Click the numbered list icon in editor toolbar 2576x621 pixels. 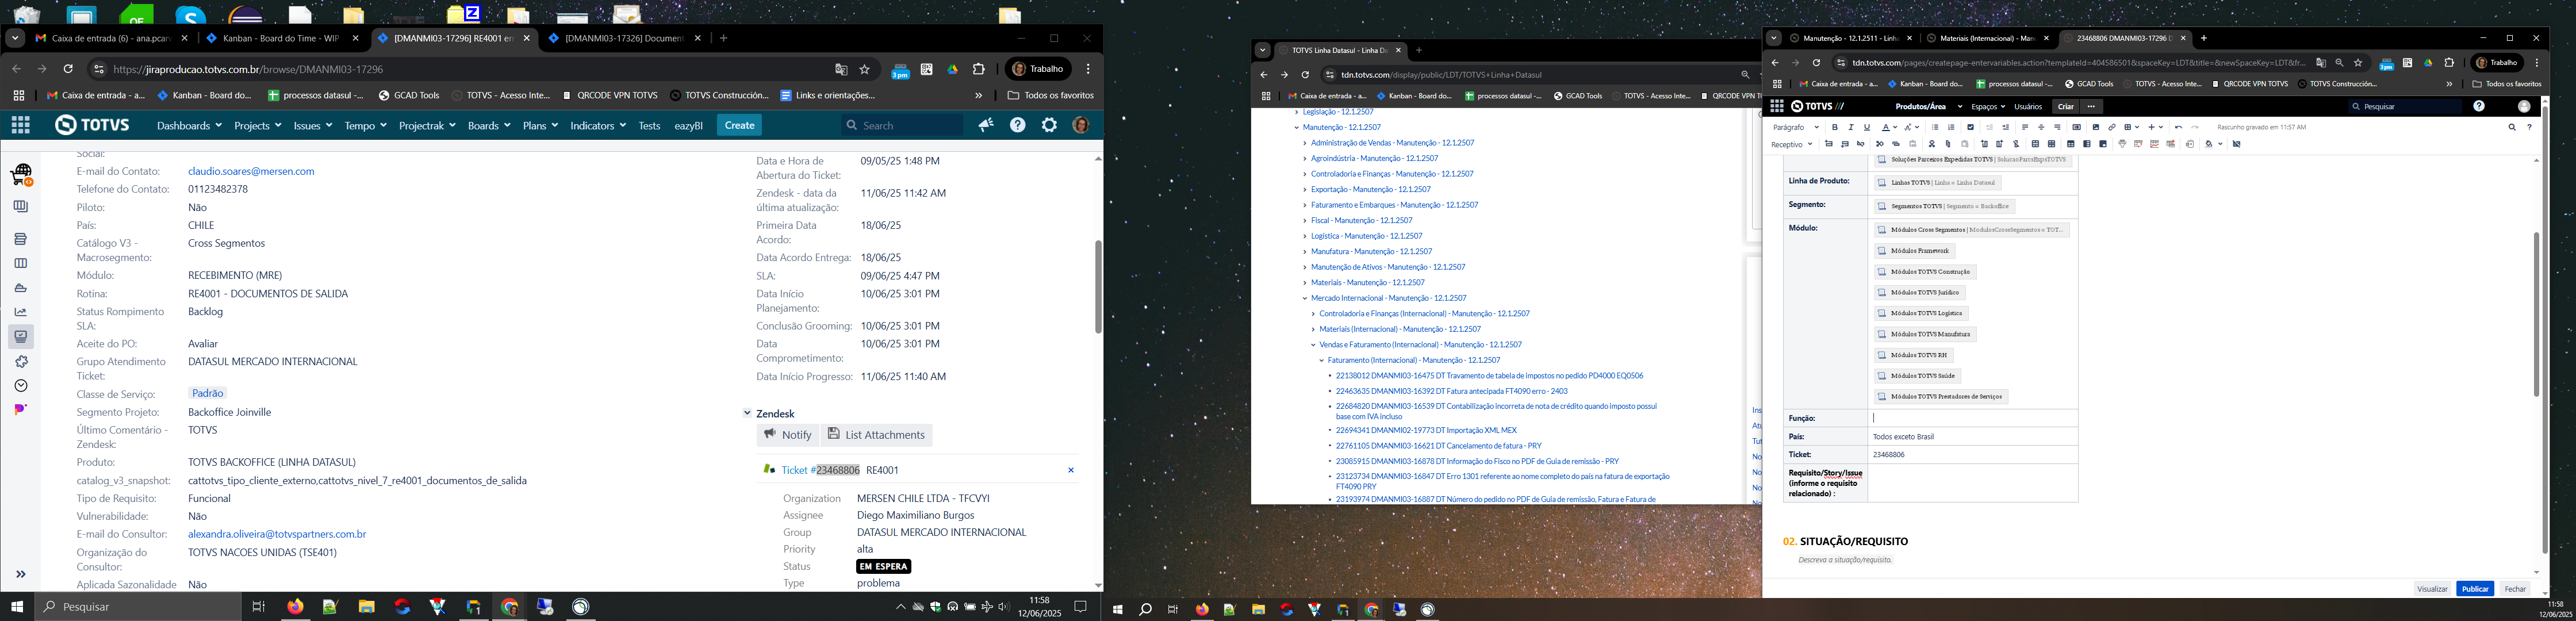1951,127
